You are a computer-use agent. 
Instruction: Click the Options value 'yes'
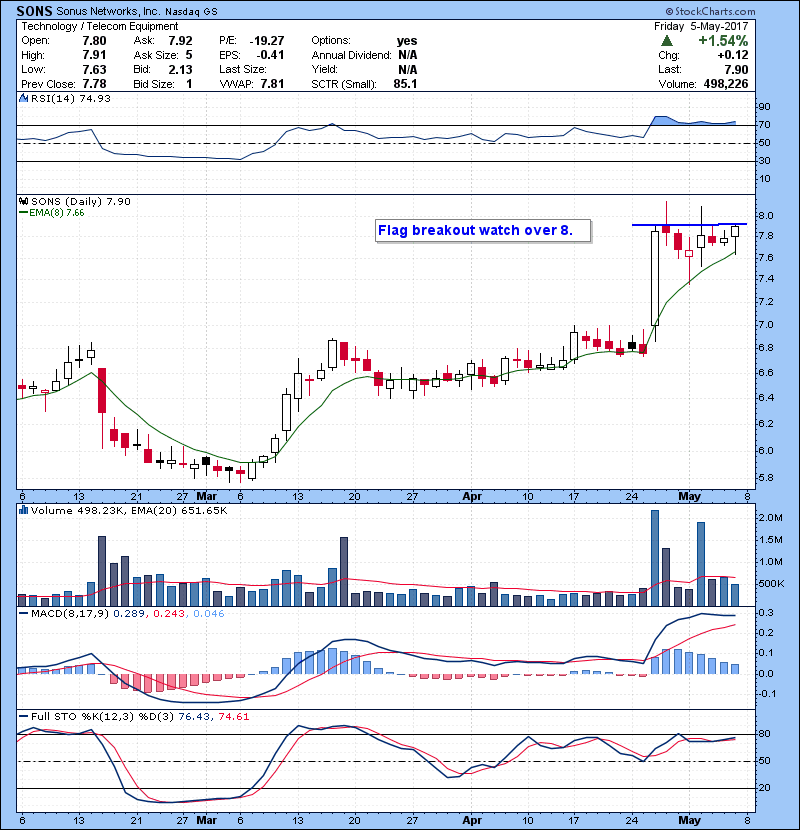coord(407,41)
